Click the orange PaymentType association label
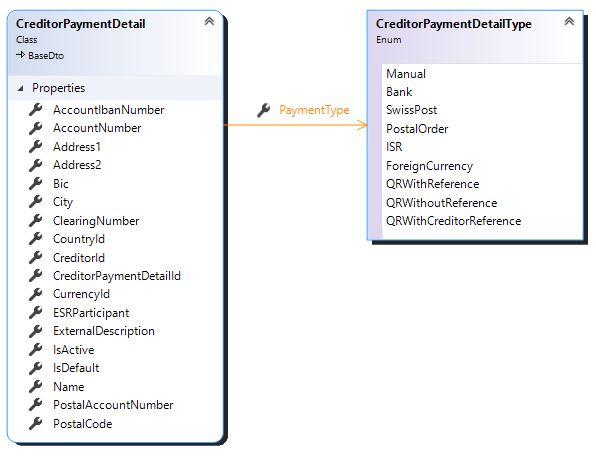The image size is (596, 460). coord(314,110)
